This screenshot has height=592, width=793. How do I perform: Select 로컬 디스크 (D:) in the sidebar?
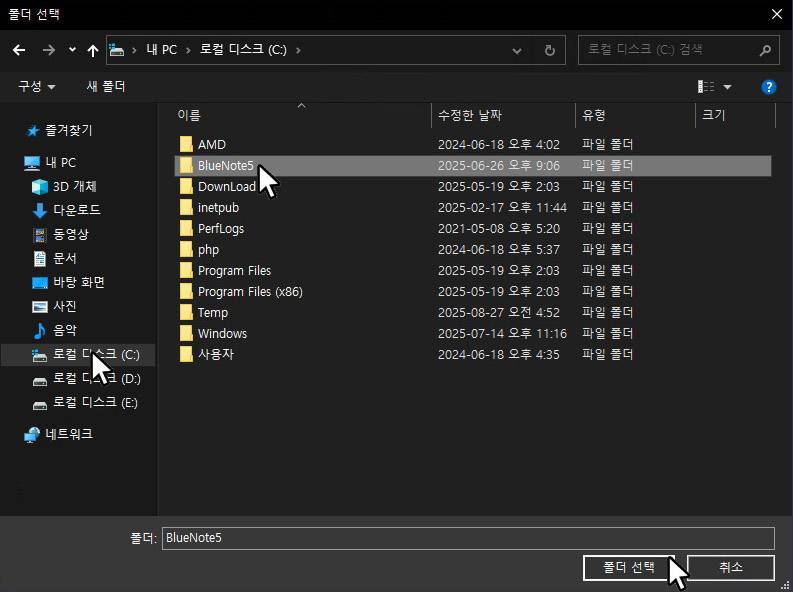[86, 379]
